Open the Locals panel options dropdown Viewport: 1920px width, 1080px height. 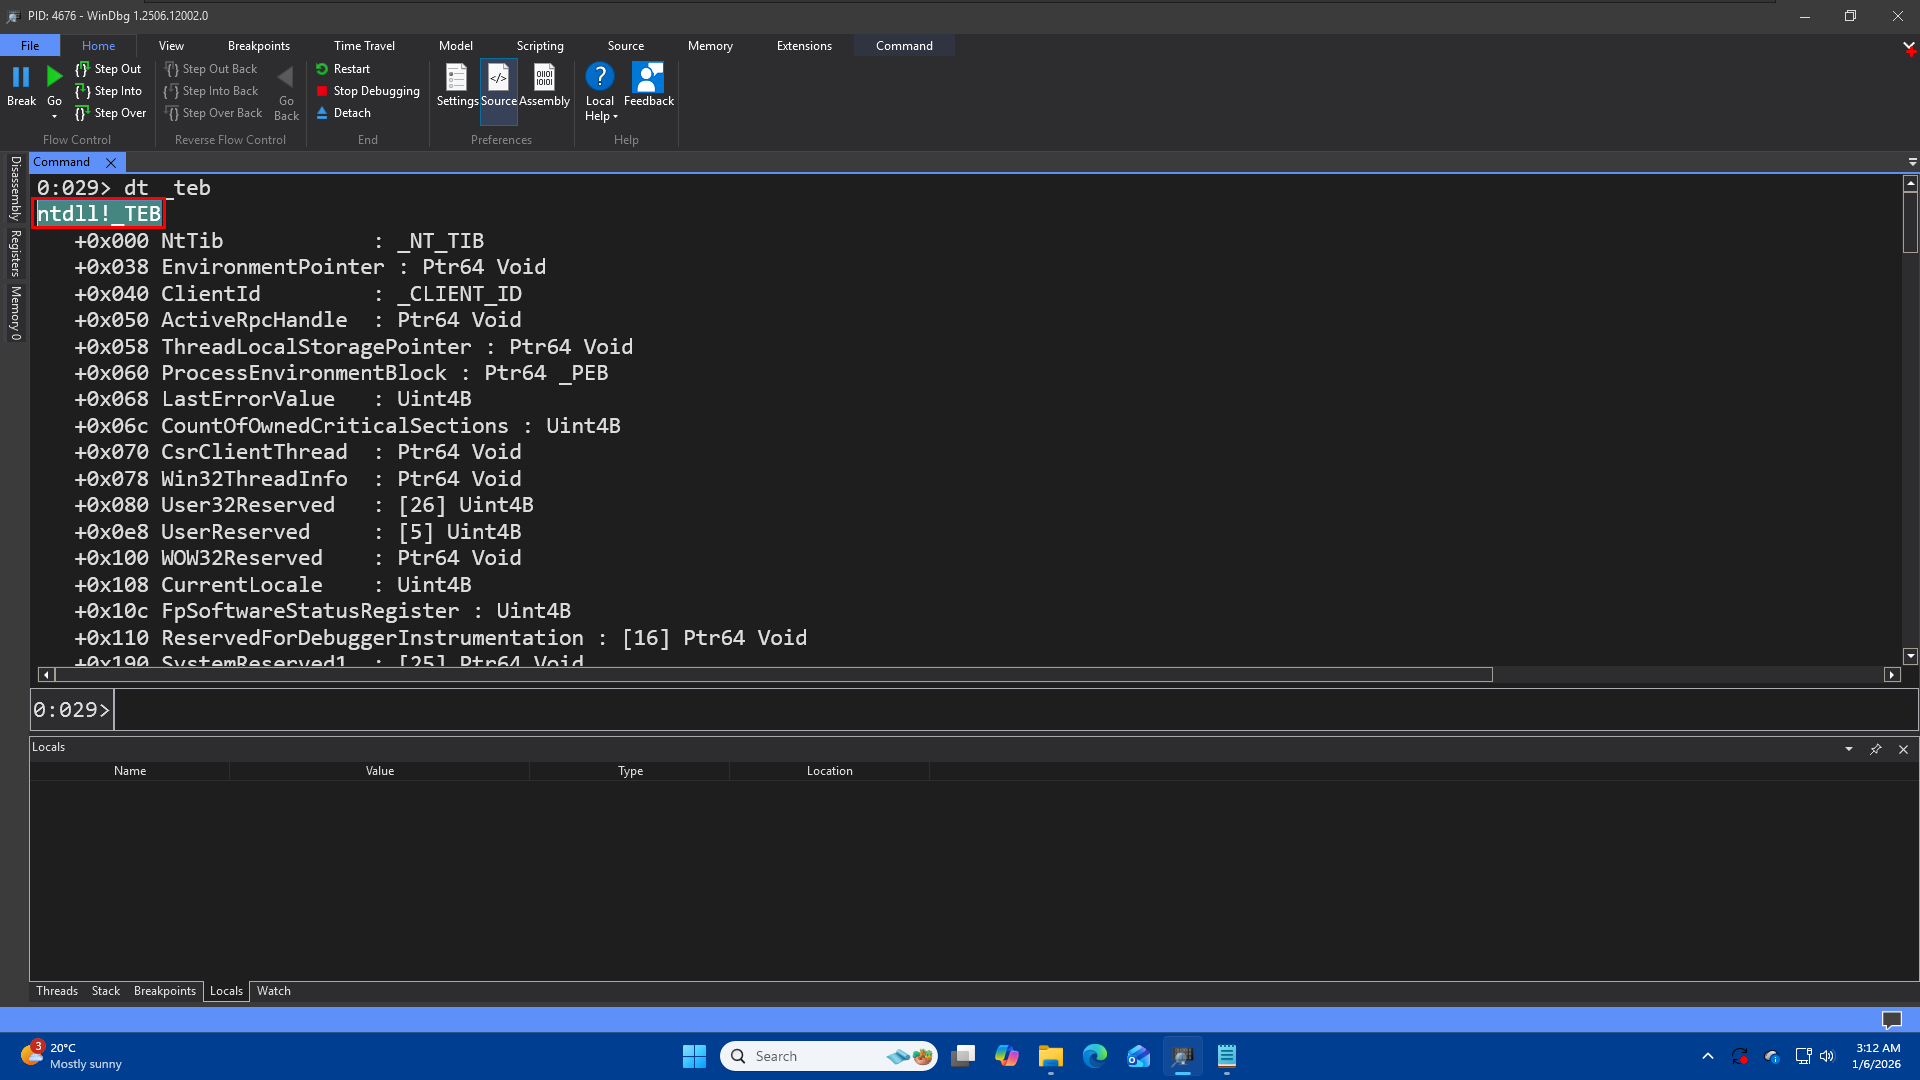point(1849,749)
